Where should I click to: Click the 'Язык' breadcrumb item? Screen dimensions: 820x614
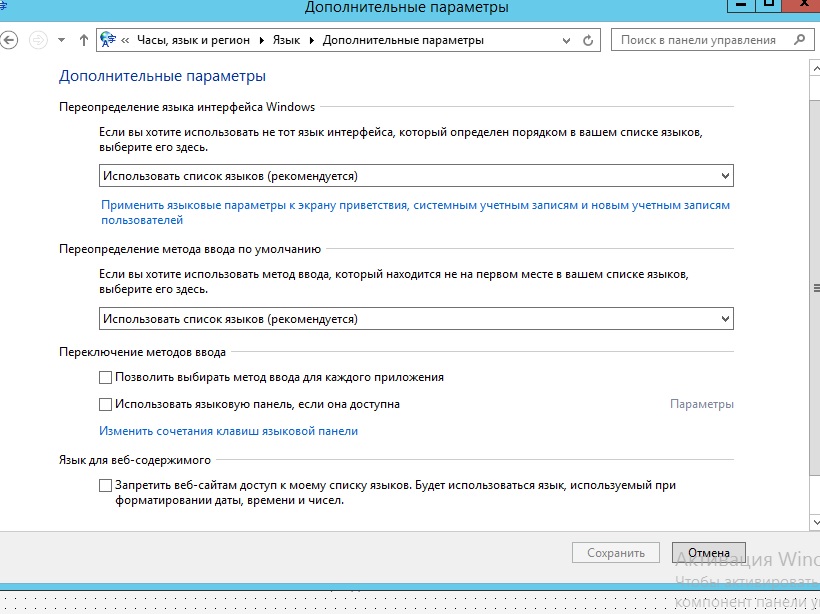coord(285,41)
